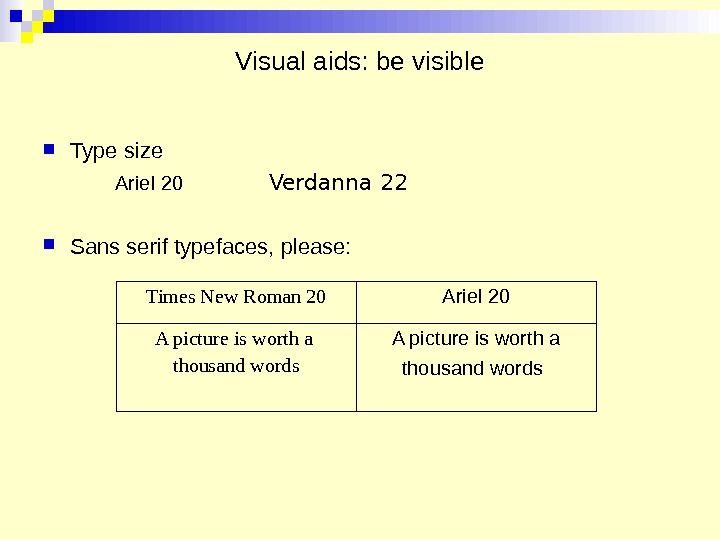Click the bullet beside "Sans serif typefaces, please:"

click(49, 244)
